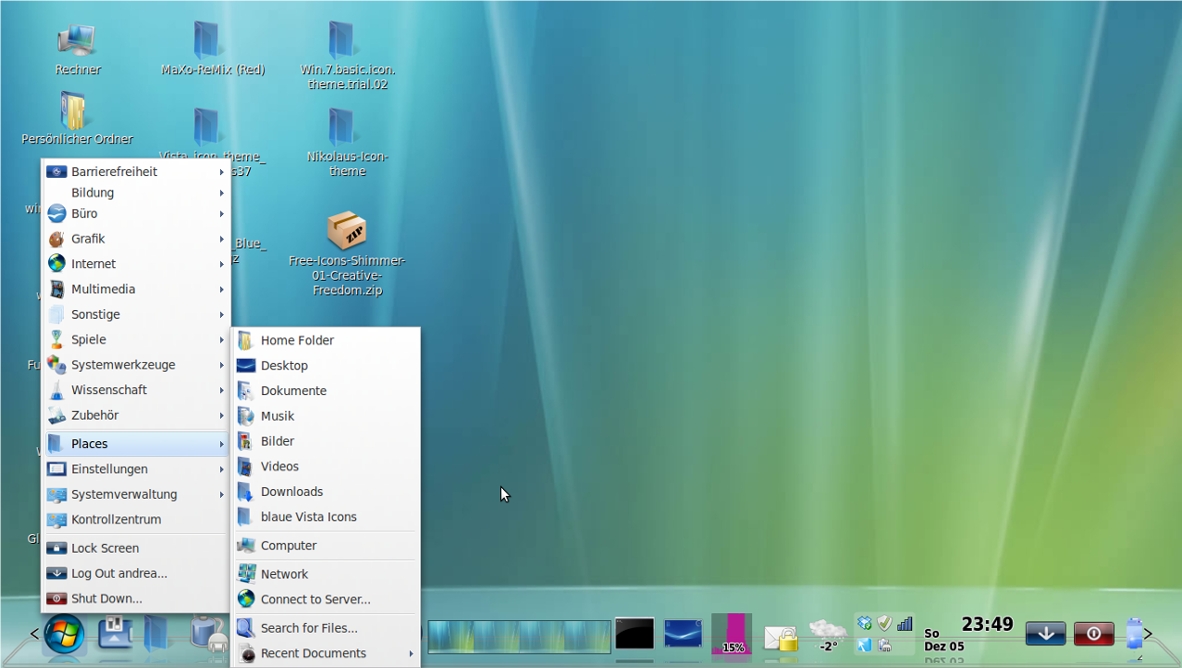This screenshot has width=1182, height=668.
Task: Open Dokumente from Places submenu
Action: tap(326, 391)
